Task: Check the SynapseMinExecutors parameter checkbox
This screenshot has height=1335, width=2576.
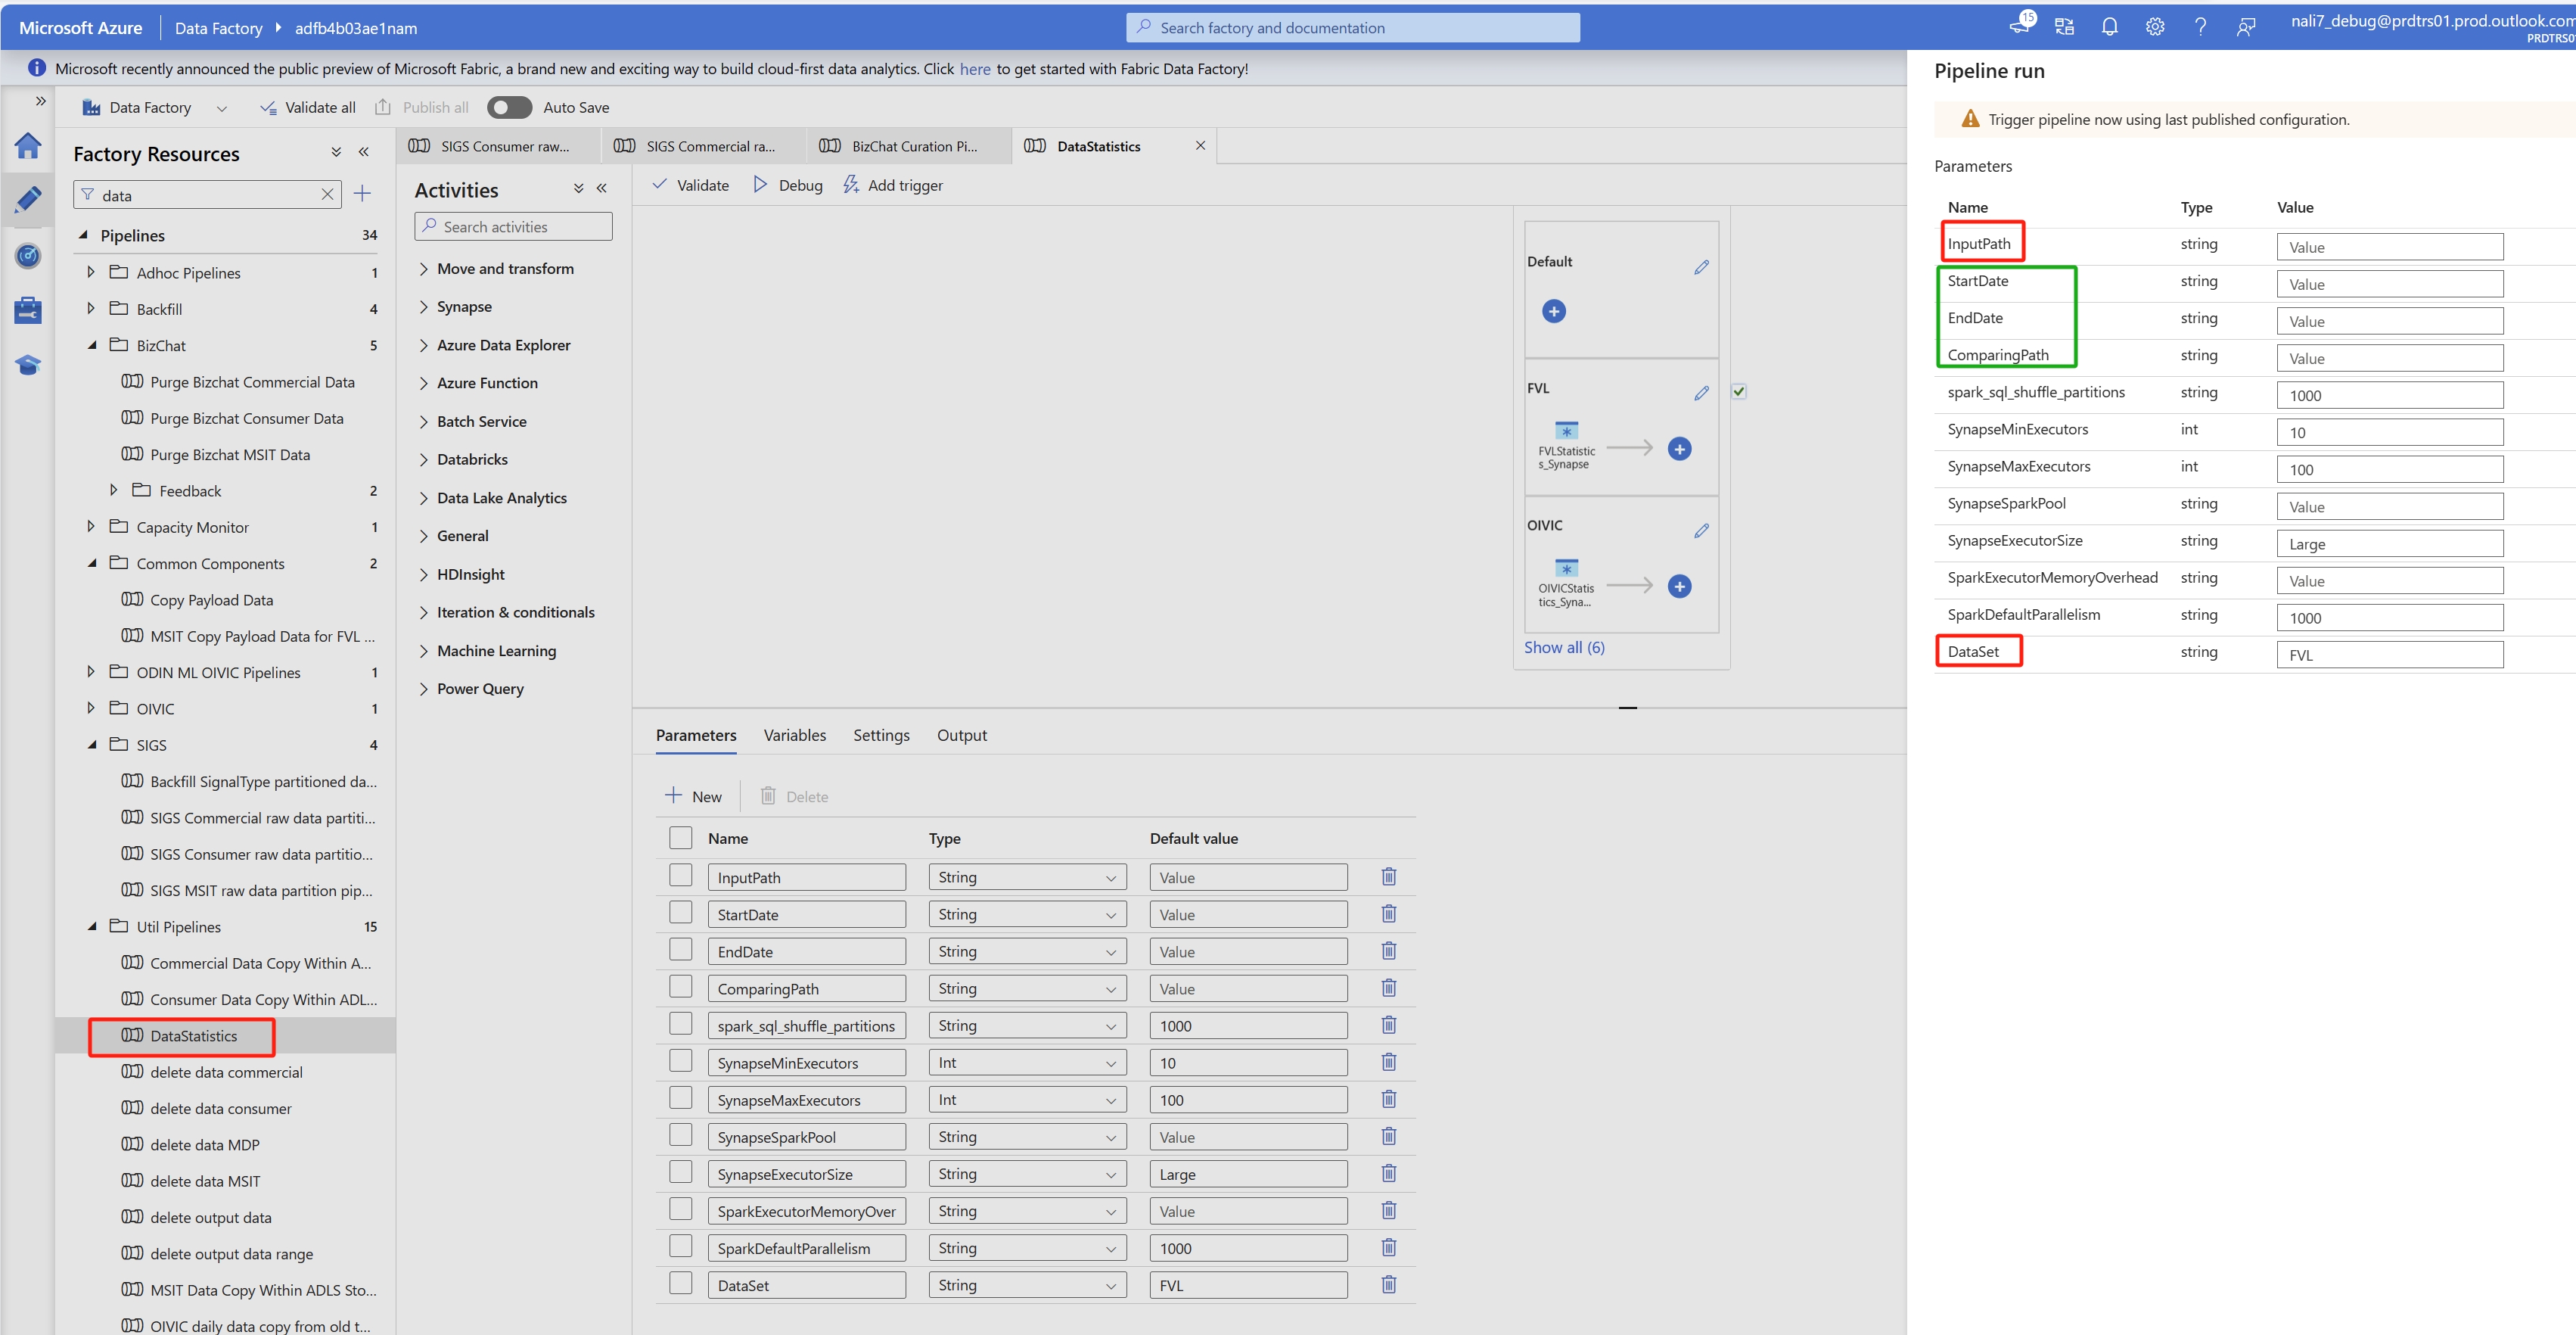Action: 681,1060
